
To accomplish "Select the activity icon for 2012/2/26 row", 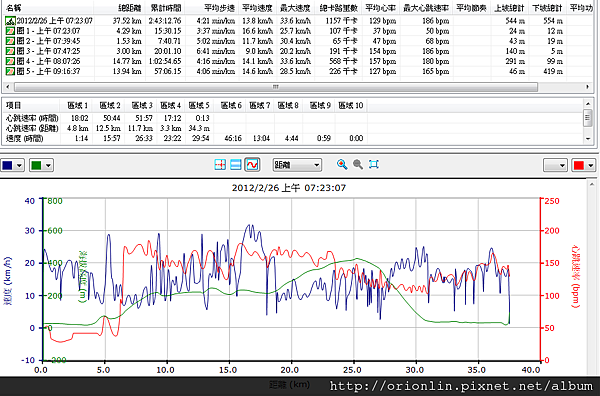I will (10, 21).
